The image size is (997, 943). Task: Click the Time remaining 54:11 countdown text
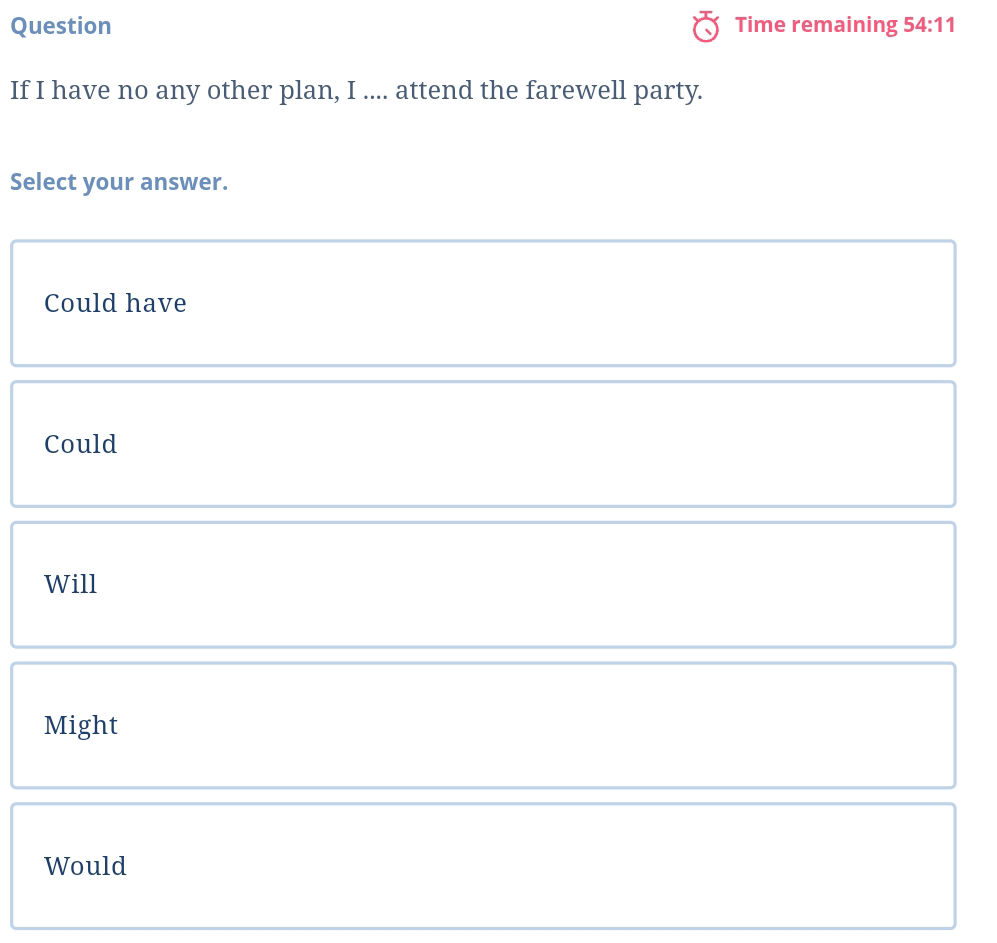[x=844, y=25]
